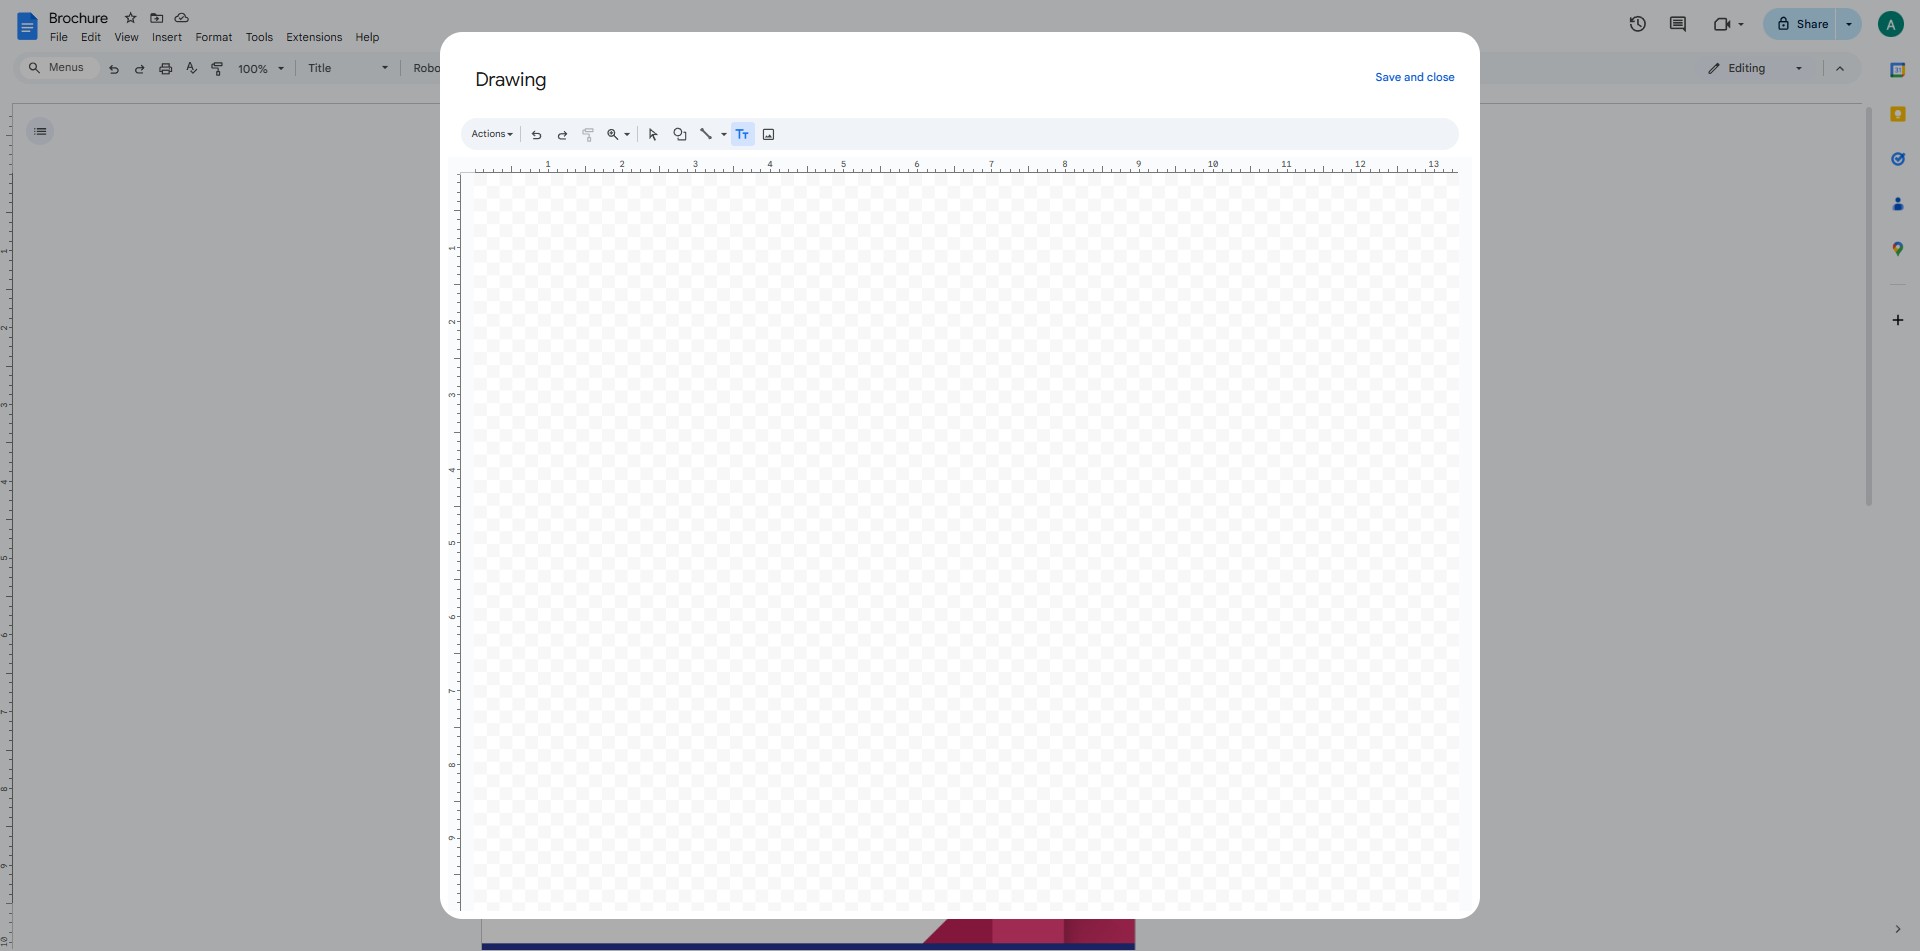Open the Insert menu
1920x951 pixels.
point(167,37)
